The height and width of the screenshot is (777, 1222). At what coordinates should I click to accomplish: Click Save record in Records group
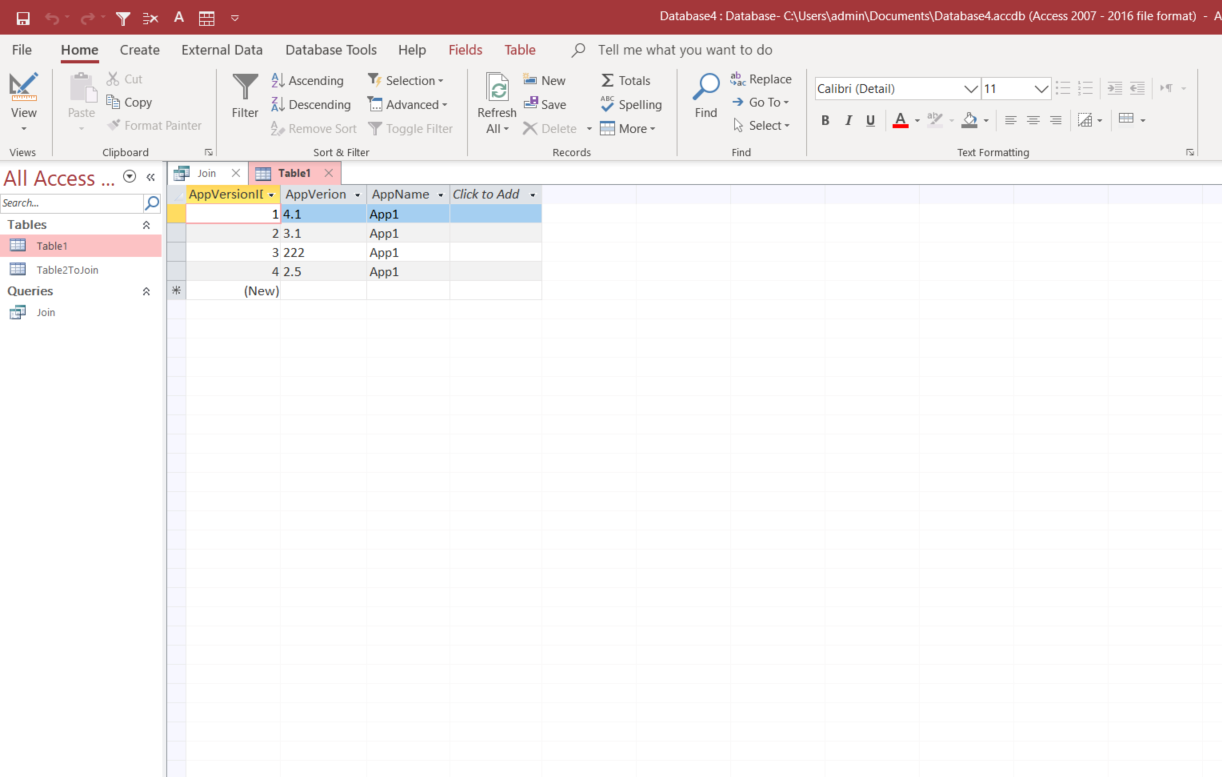click(545, 104)
